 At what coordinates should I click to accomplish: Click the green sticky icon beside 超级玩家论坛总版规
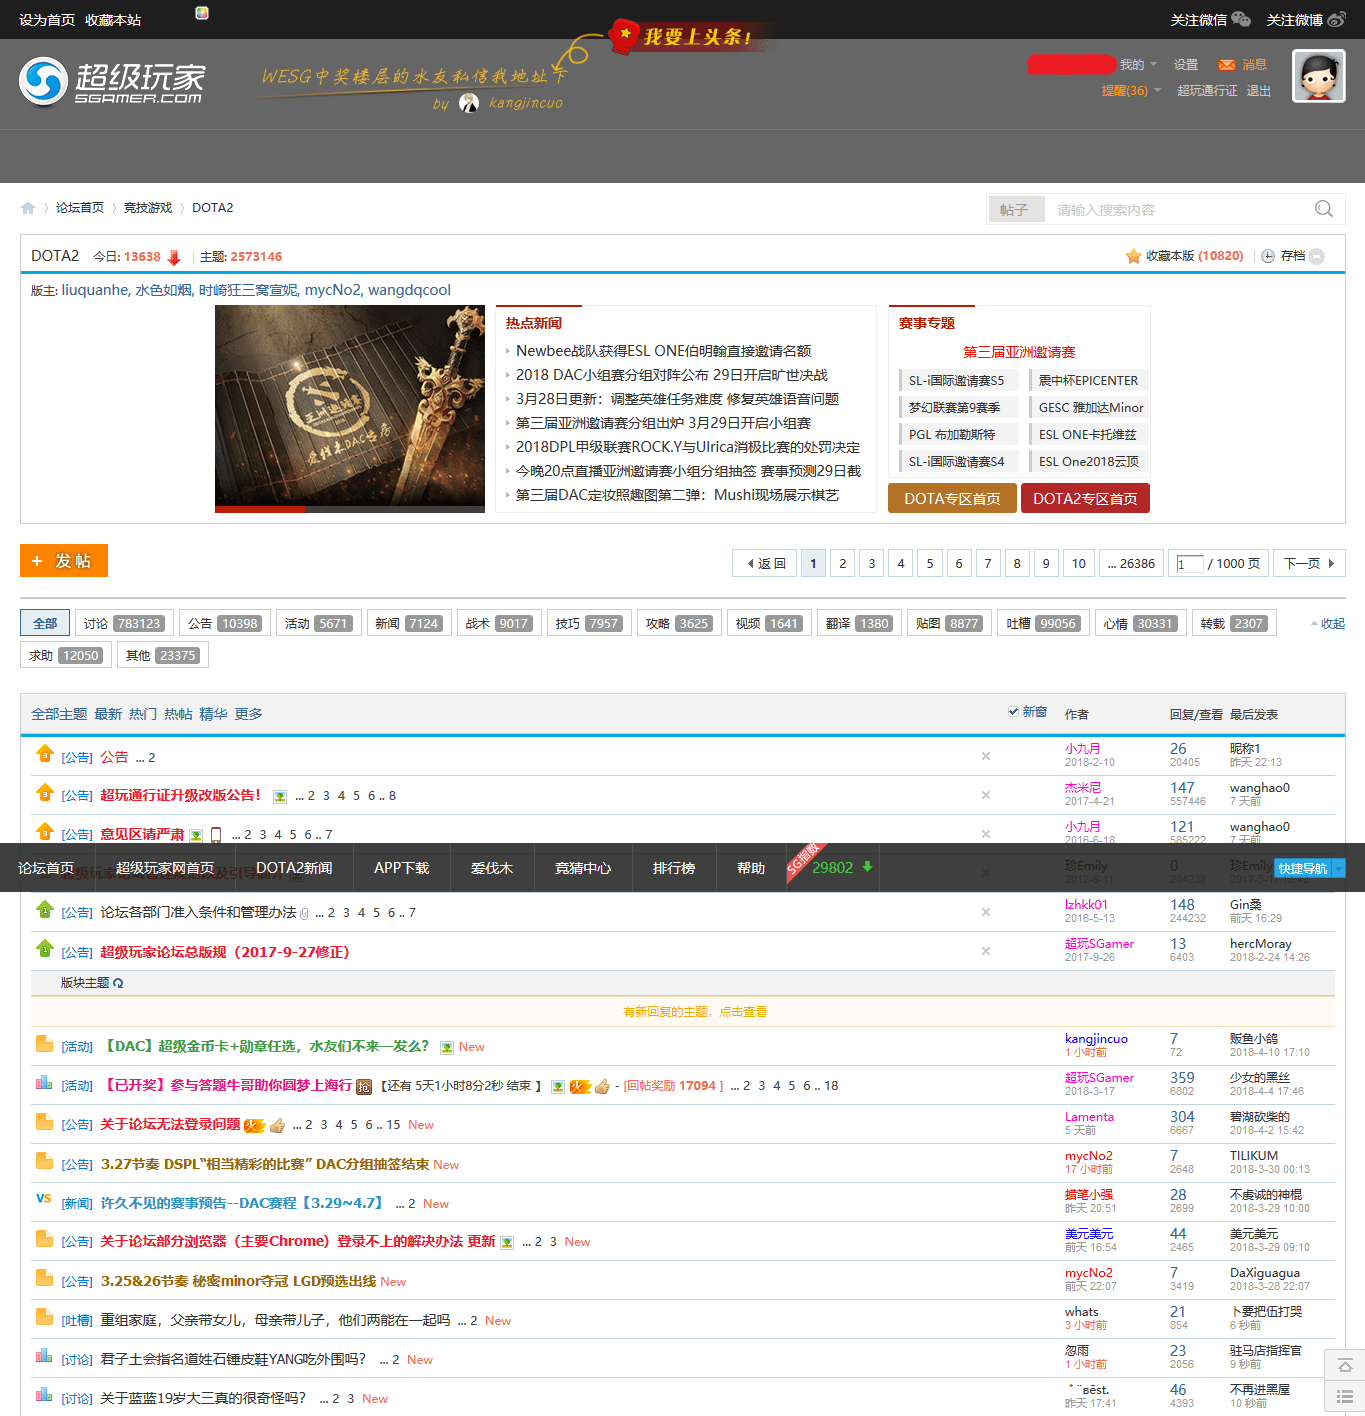[44, 947]
